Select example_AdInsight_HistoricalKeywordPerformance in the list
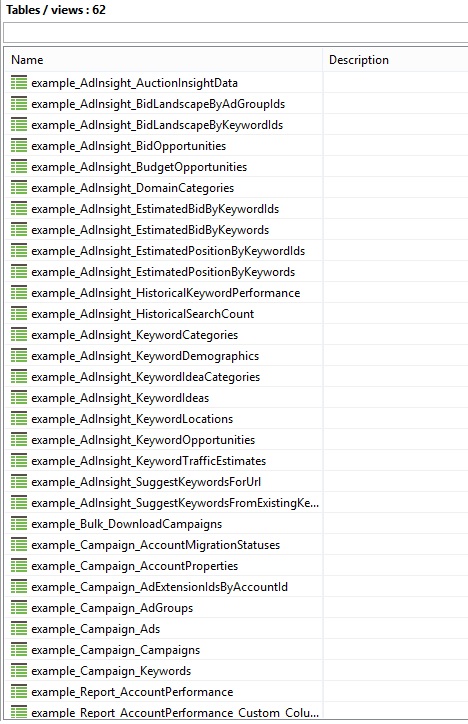 point(166,293)
